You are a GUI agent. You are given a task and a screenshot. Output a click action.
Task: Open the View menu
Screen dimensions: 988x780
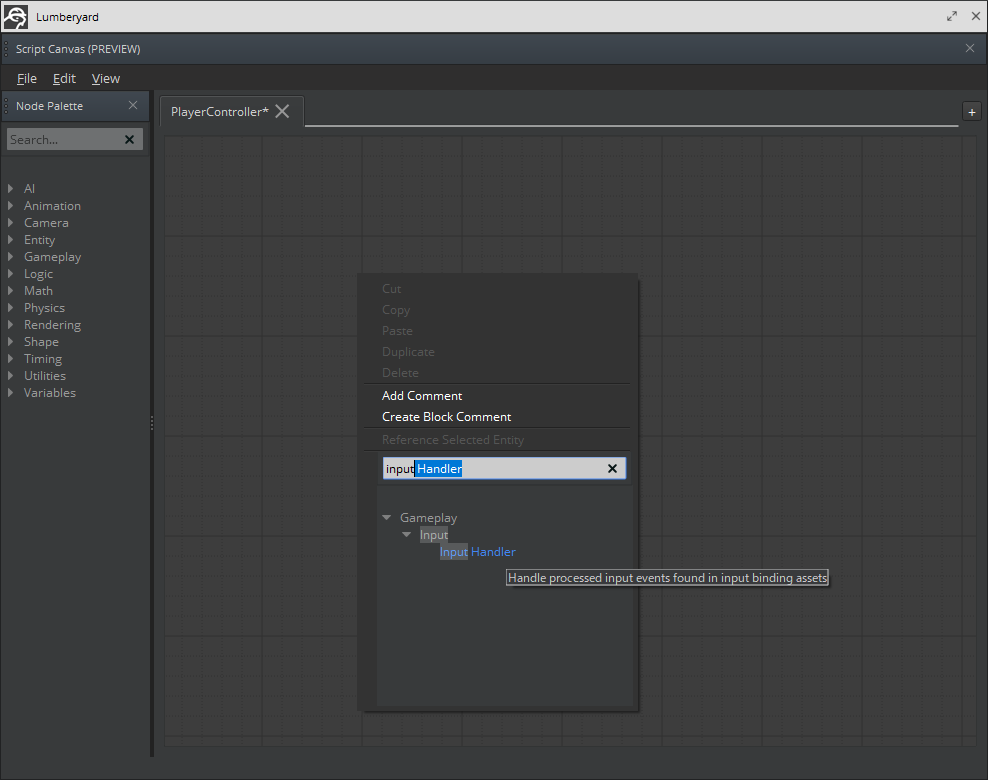105,79
